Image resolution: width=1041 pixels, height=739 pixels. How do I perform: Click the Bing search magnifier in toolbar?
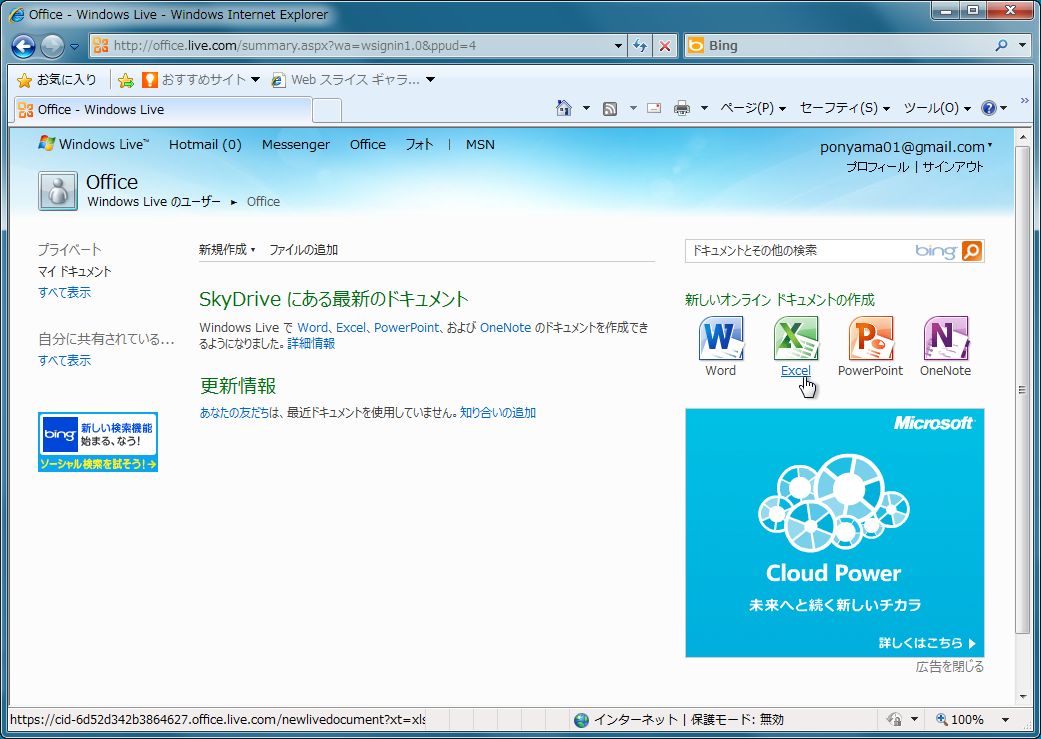click(1002, 45)
